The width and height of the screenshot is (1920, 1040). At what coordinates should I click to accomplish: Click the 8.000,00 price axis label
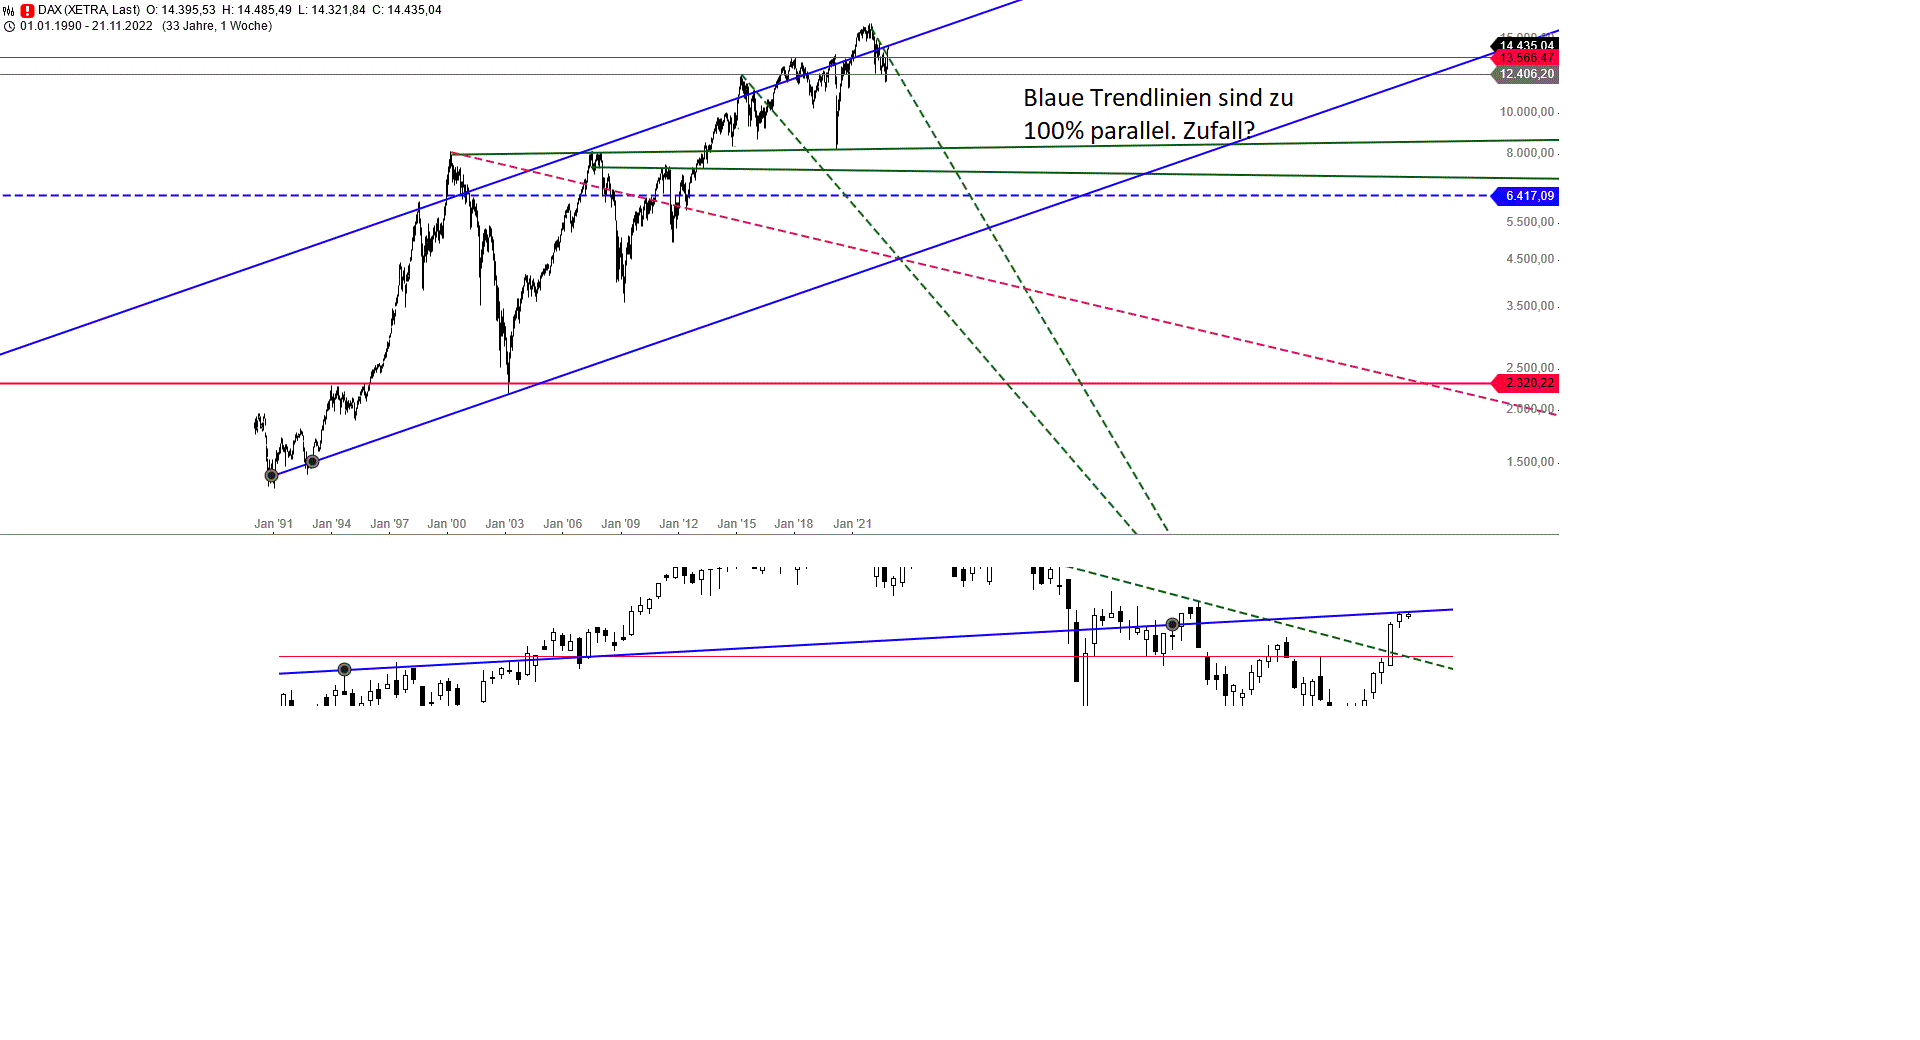tap(1530, 153)
